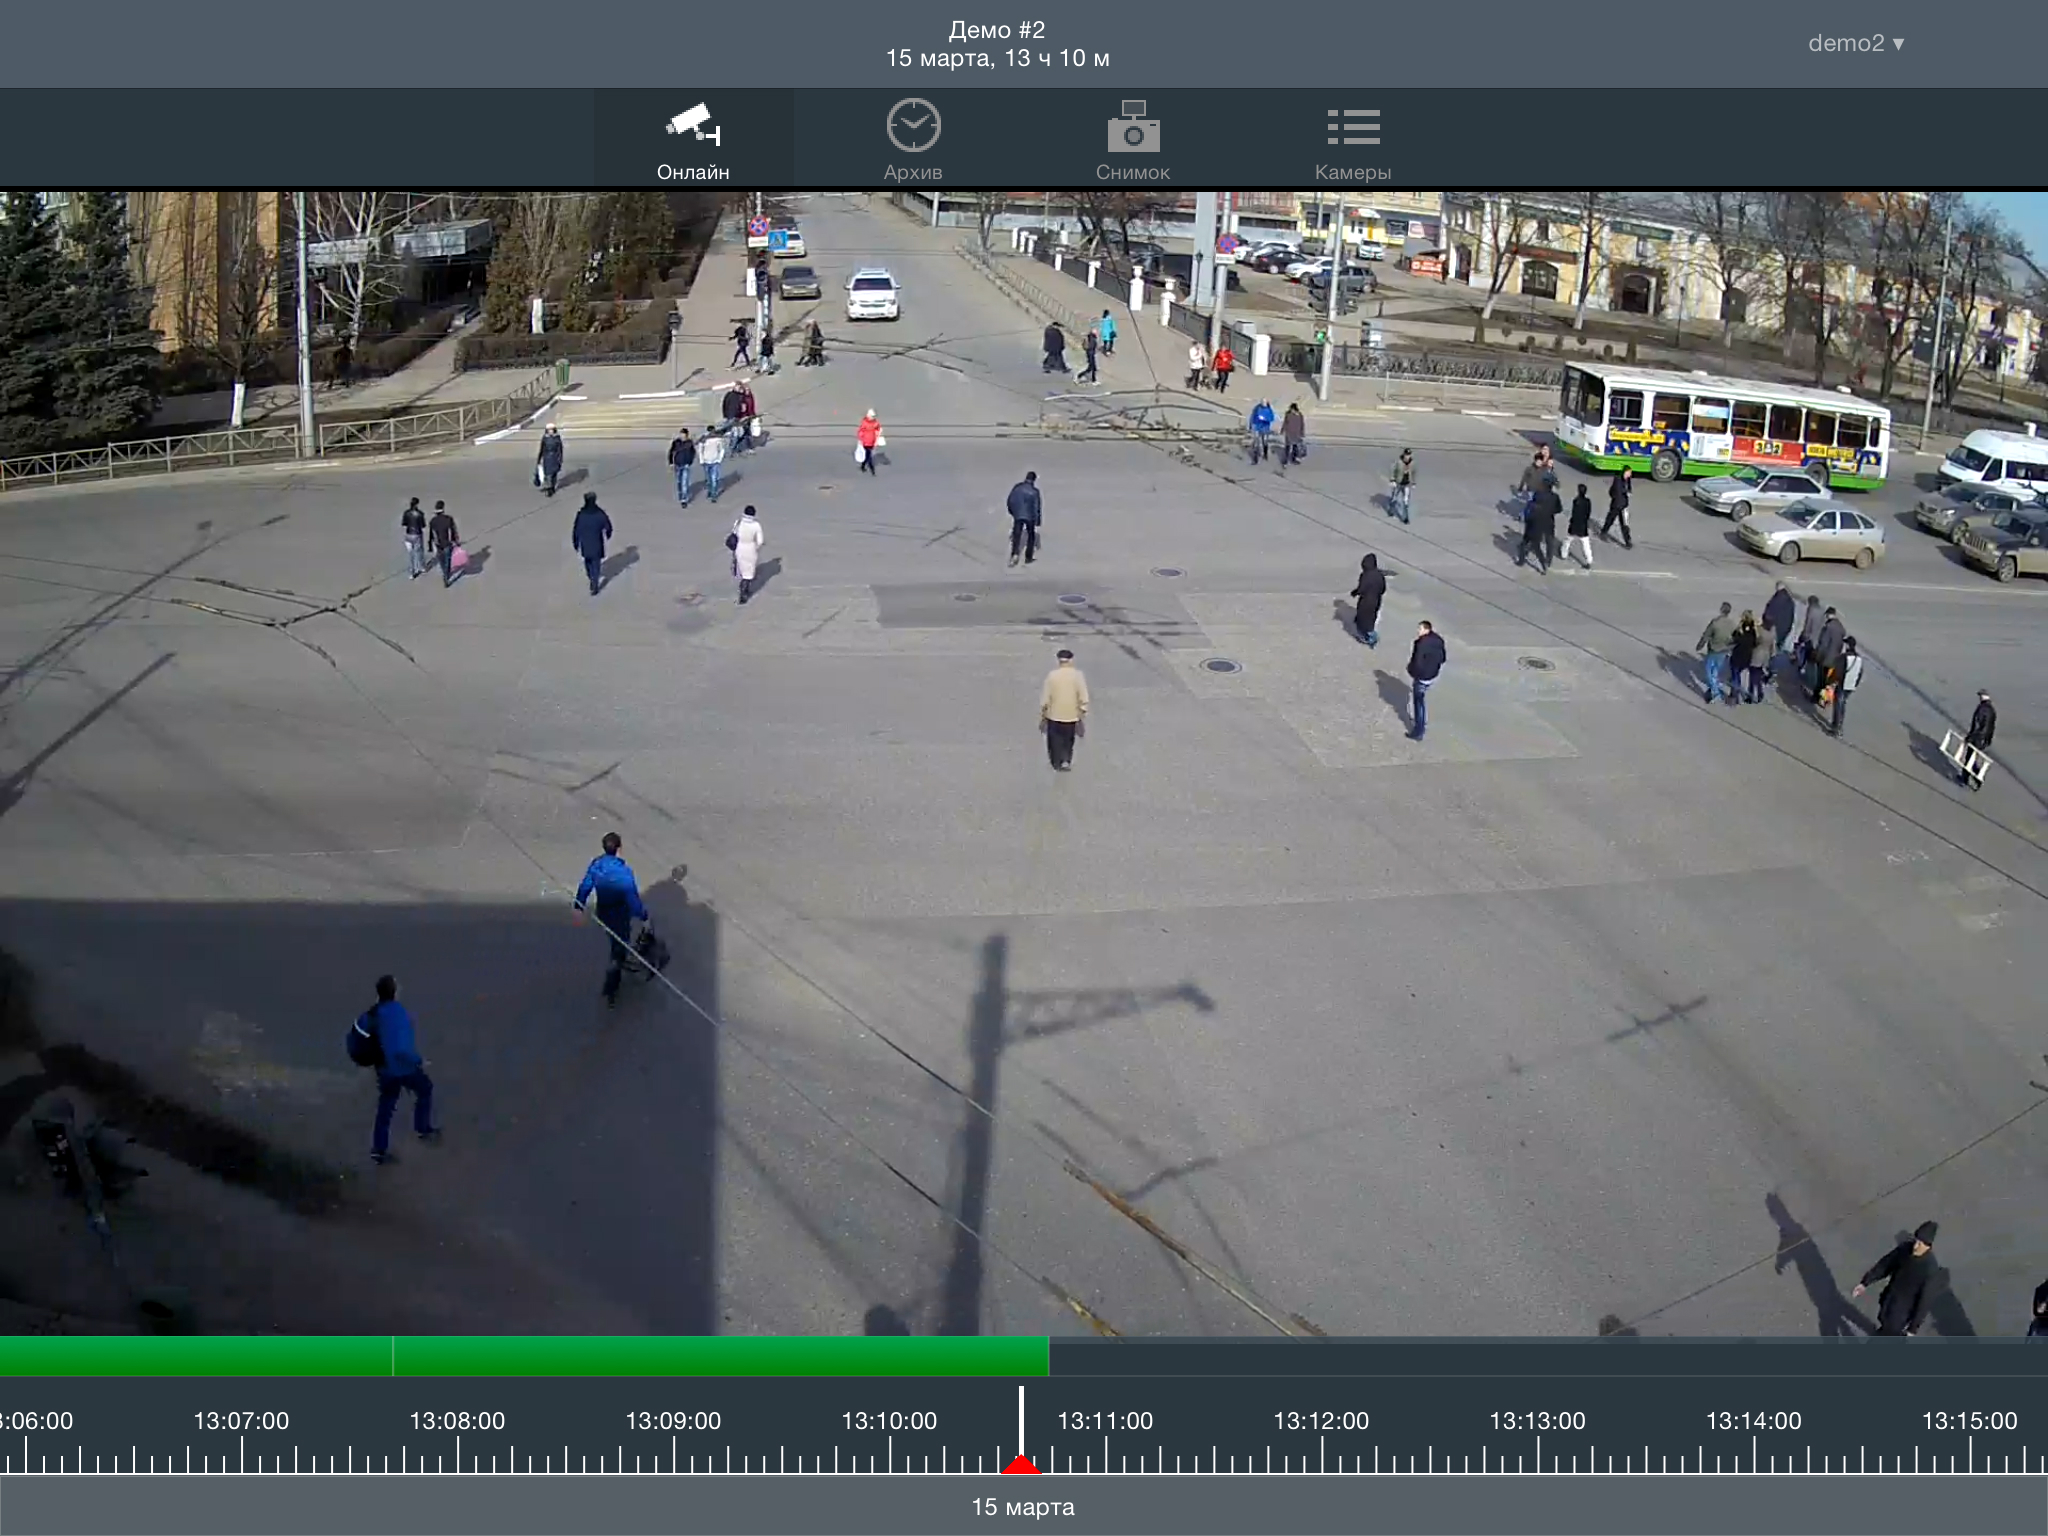Click the unrecorded dark section of archive bar
This screenshot has height=1536, width=2048.
1540,1356
